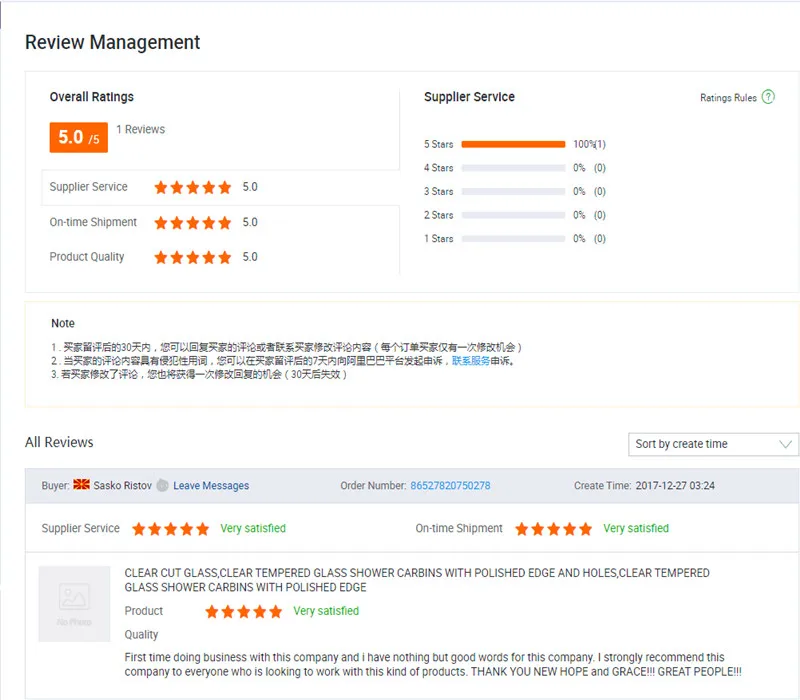The image size is (800, 700).
Task: Select the Supplier Service rating row
Action: point(220,187)
